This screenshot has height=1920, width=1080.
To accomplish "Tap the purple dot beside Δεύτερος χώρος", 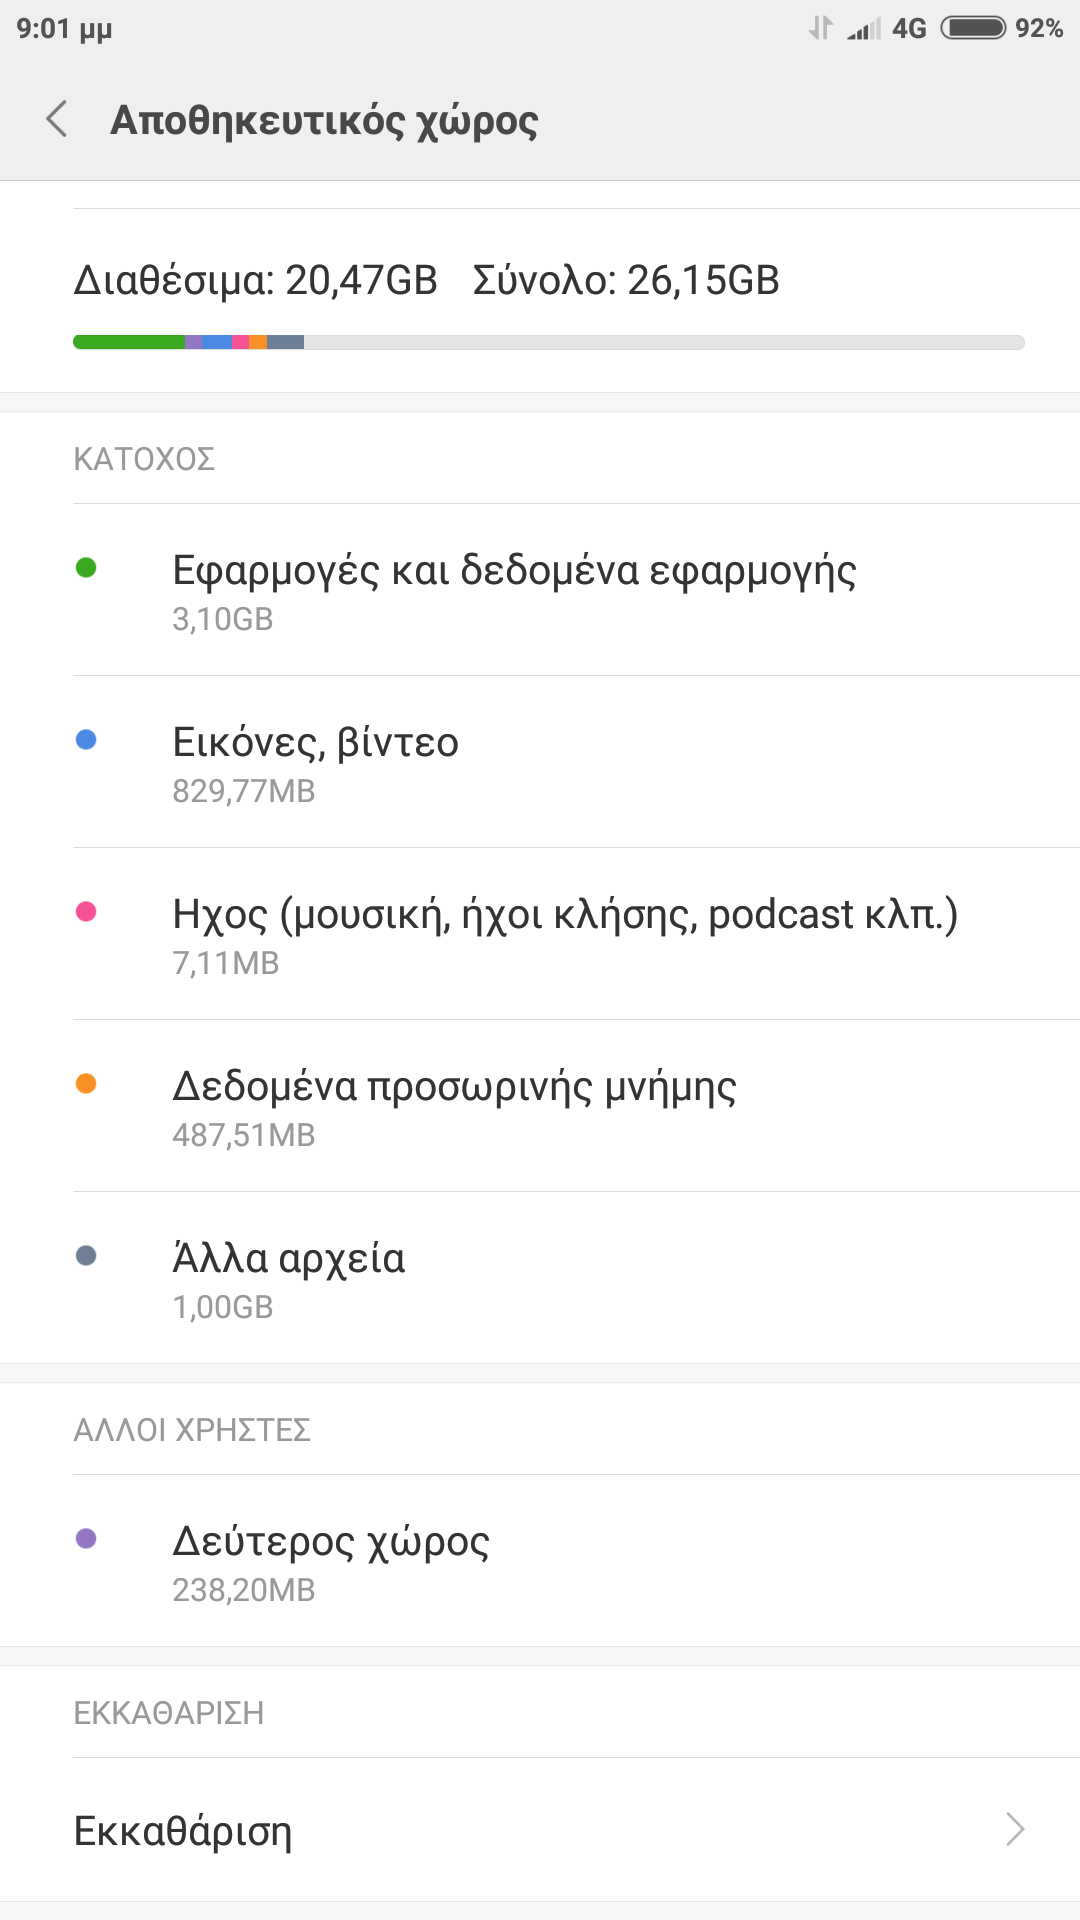I will [x=86, y=1539].
